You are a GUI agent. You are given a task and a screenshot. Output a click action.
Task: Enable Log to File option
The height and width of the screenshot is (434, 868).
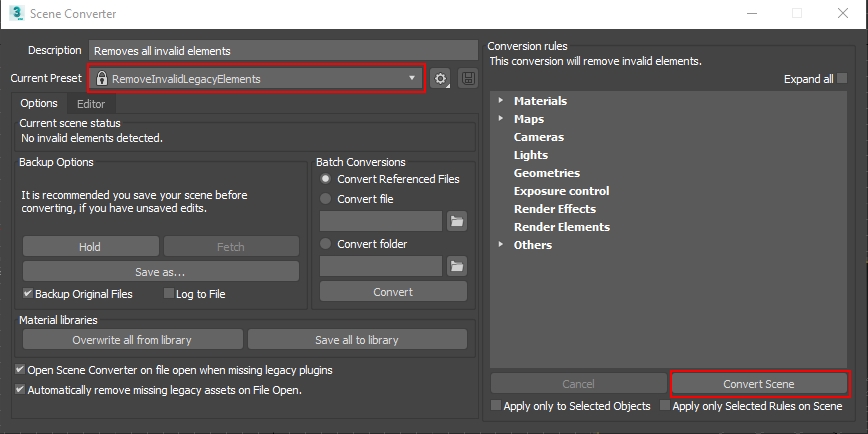click(169, 294)
